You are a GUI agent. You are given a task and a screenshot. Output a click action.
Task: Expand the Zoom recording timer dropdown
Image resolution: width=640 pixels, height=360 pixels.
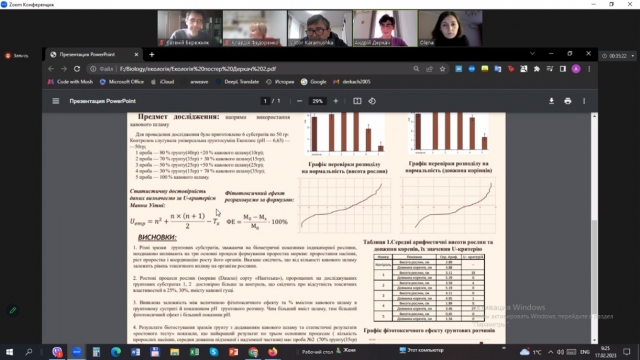click(633, 56)
